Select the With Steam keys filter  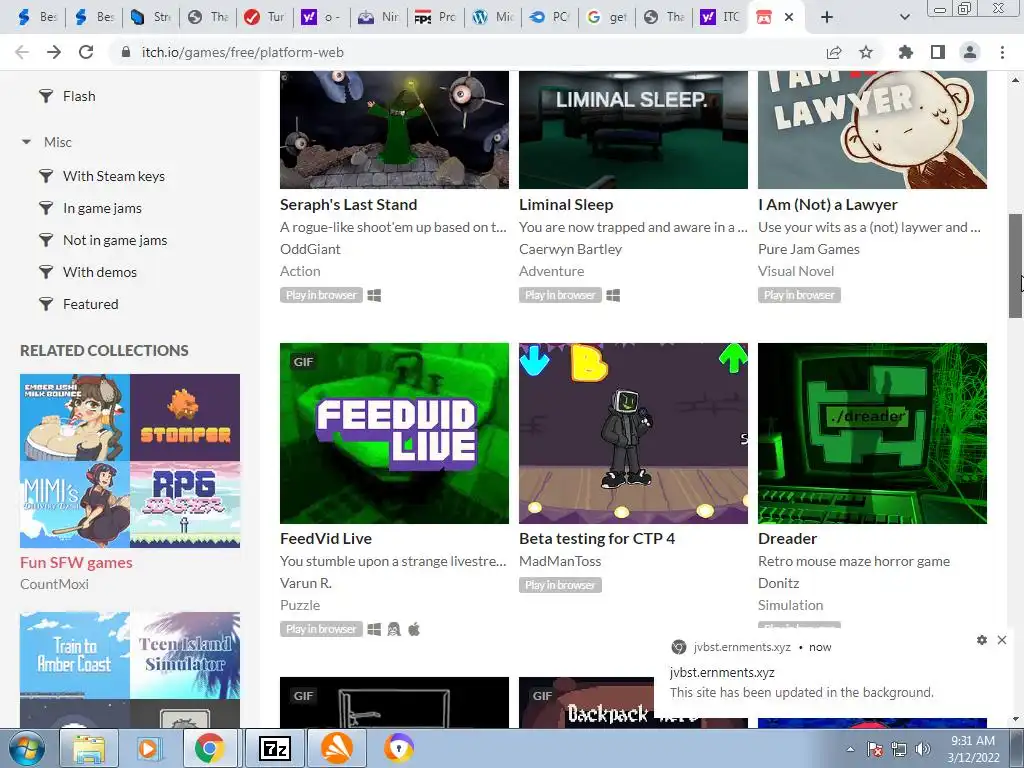[x=114, y=176]
